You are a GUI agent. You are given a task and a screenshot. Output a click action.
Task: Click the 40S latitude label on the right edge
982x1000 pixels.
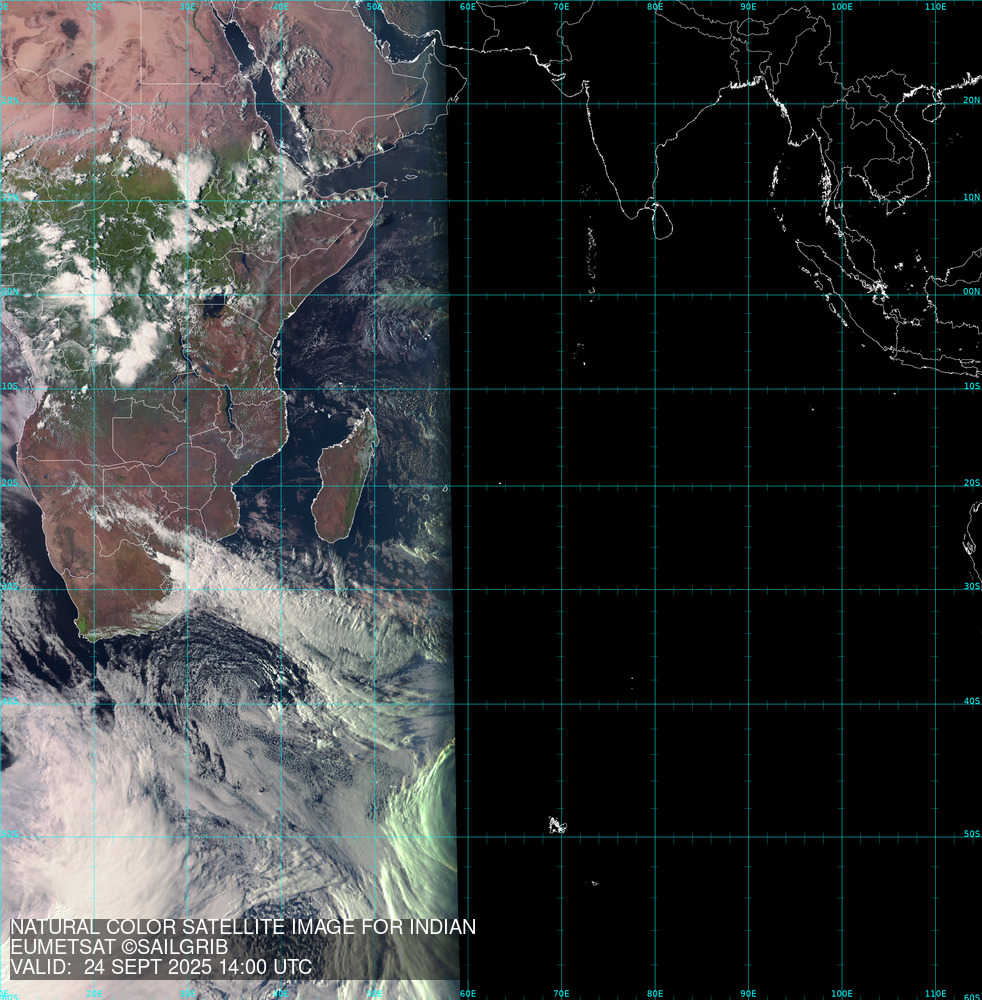click(971, 701)
